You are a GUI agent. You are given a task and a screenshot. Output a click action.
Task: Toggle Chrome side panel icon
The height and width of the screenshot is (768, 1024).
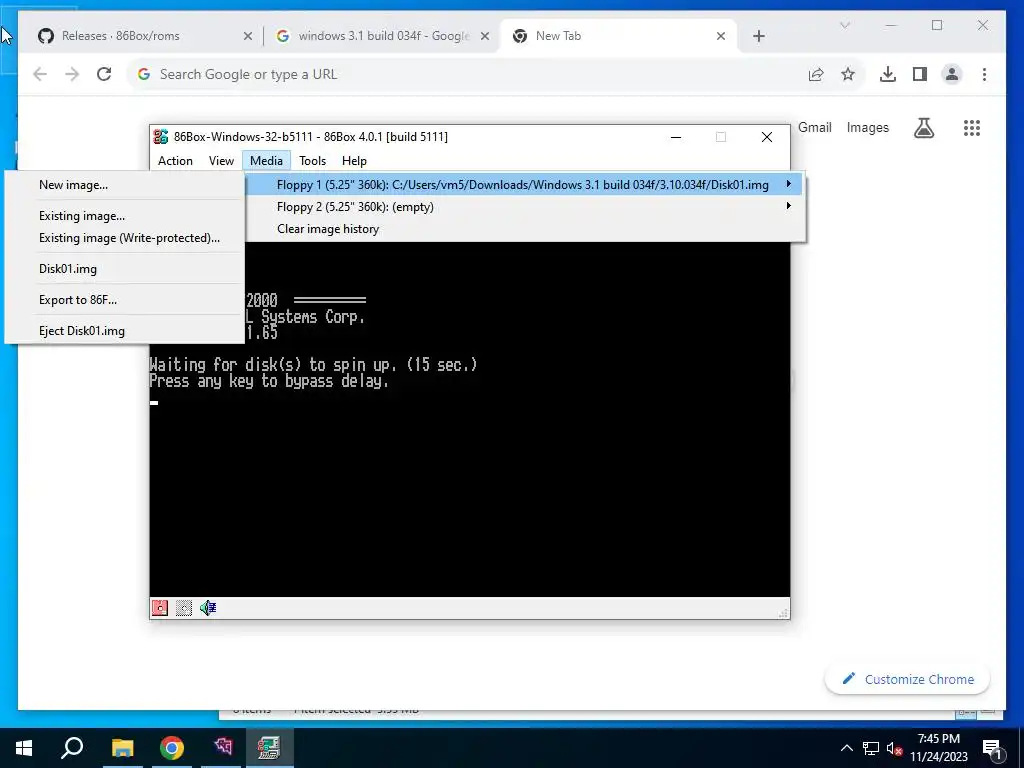pyautogui.click(x=920, y=74)
